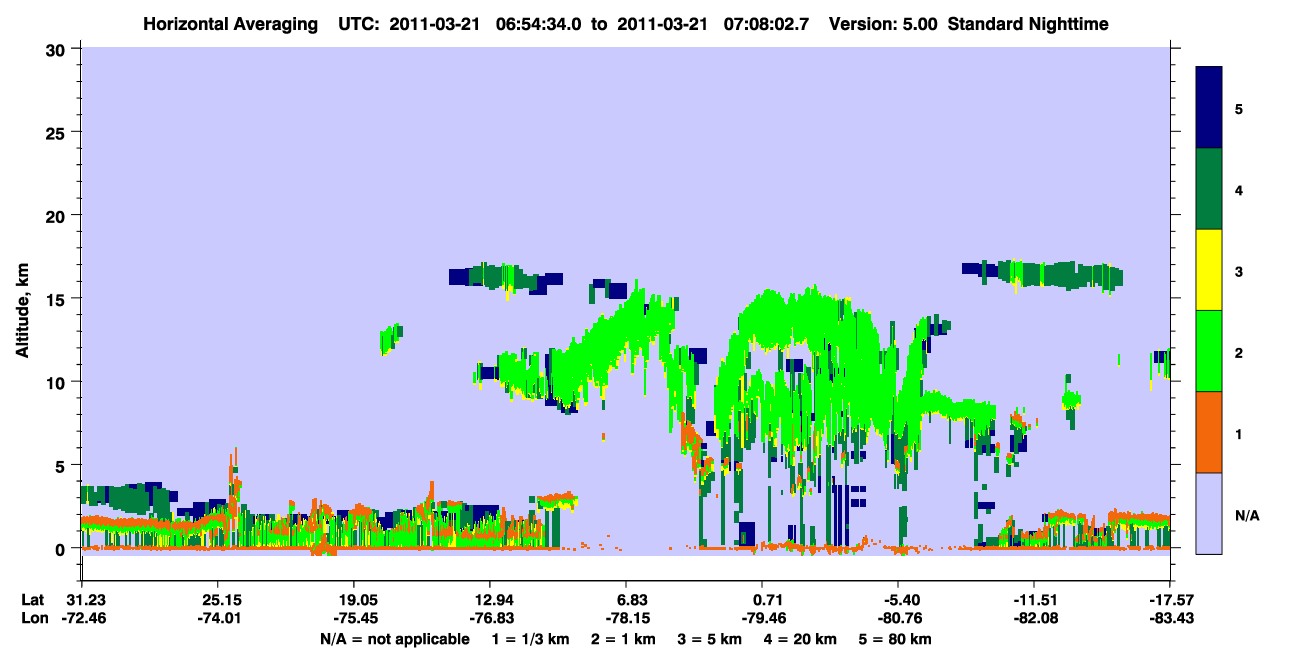Click the y-axis tick label 25
This screenshot has height=667, width=1300.
pos(58,132)
